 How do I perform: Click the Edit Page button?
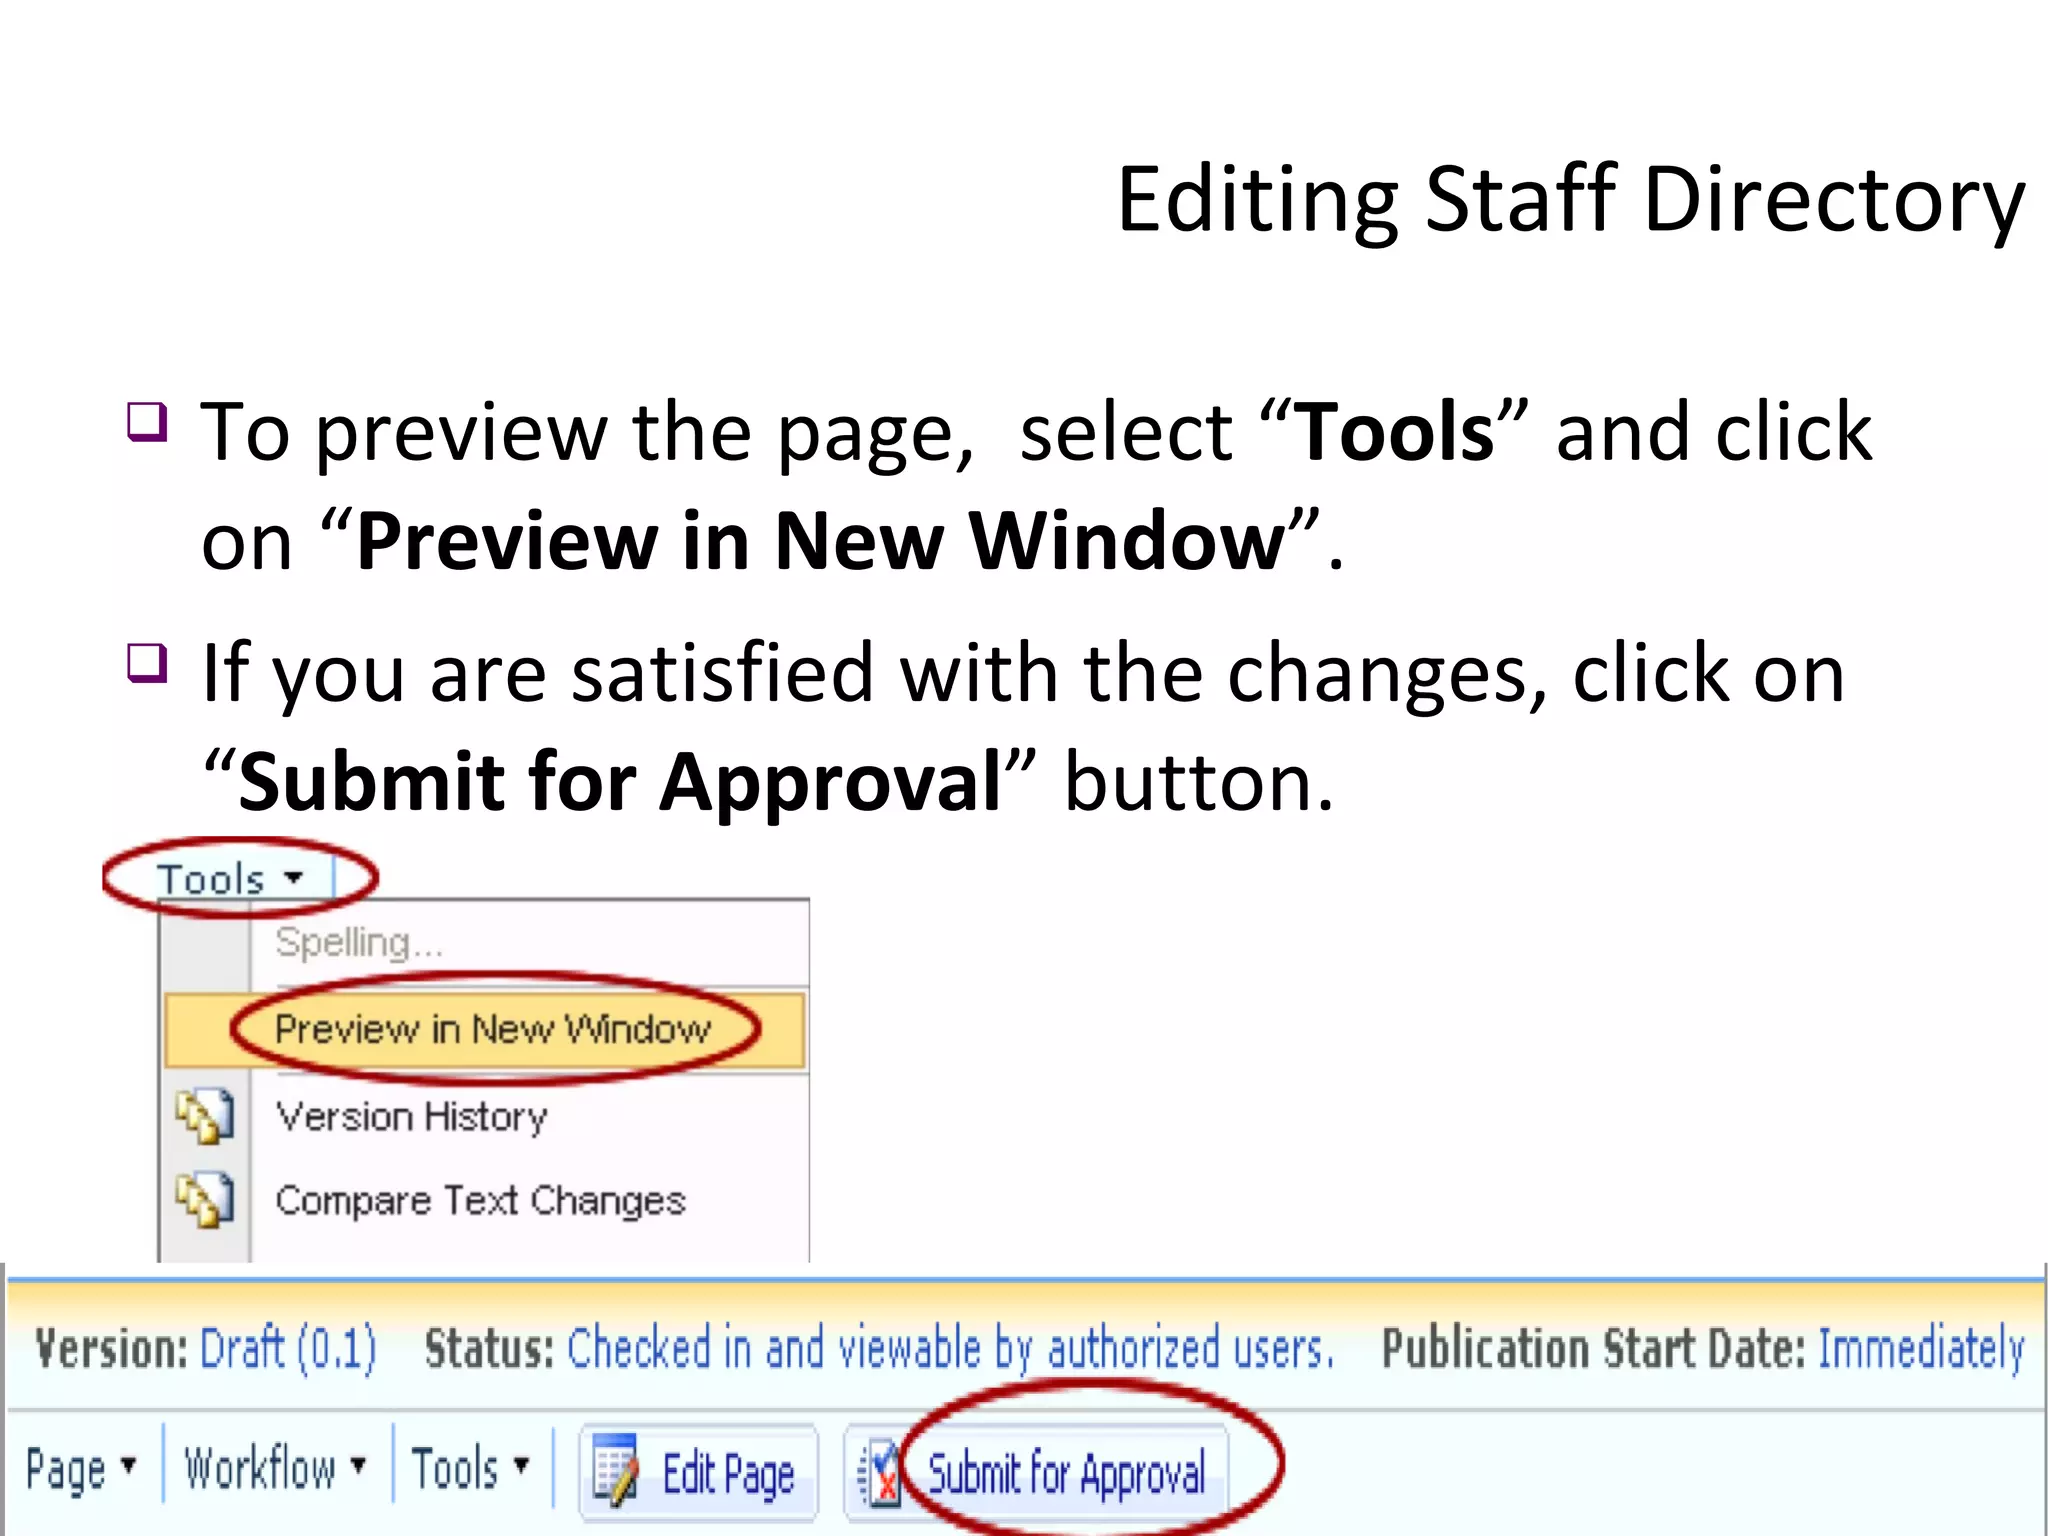point(699,1474)
